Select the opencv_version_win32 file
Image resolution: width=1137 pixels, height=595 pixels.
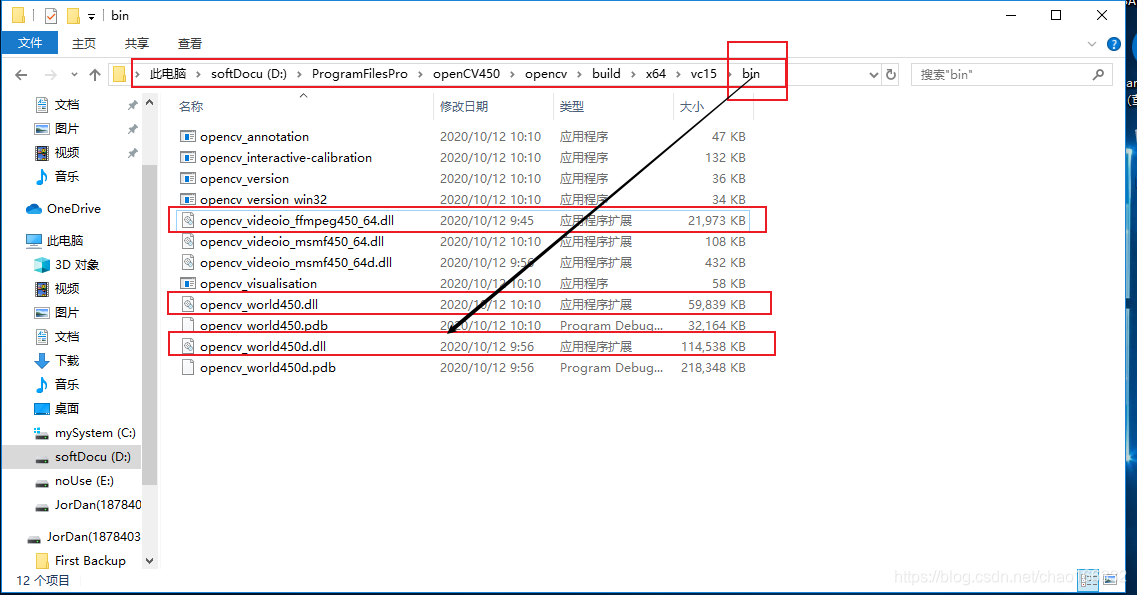tap(263, 199)
